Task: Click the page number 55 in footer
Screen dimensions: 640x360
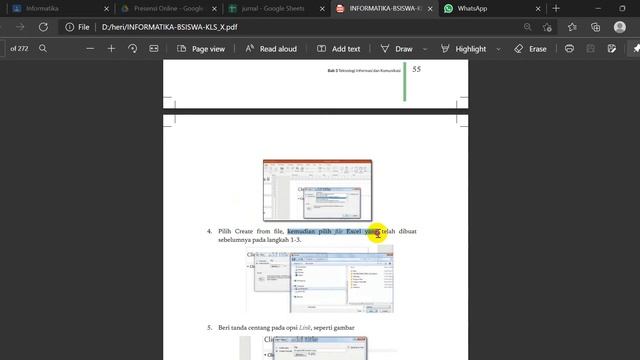Action: [x=416, y=69]
